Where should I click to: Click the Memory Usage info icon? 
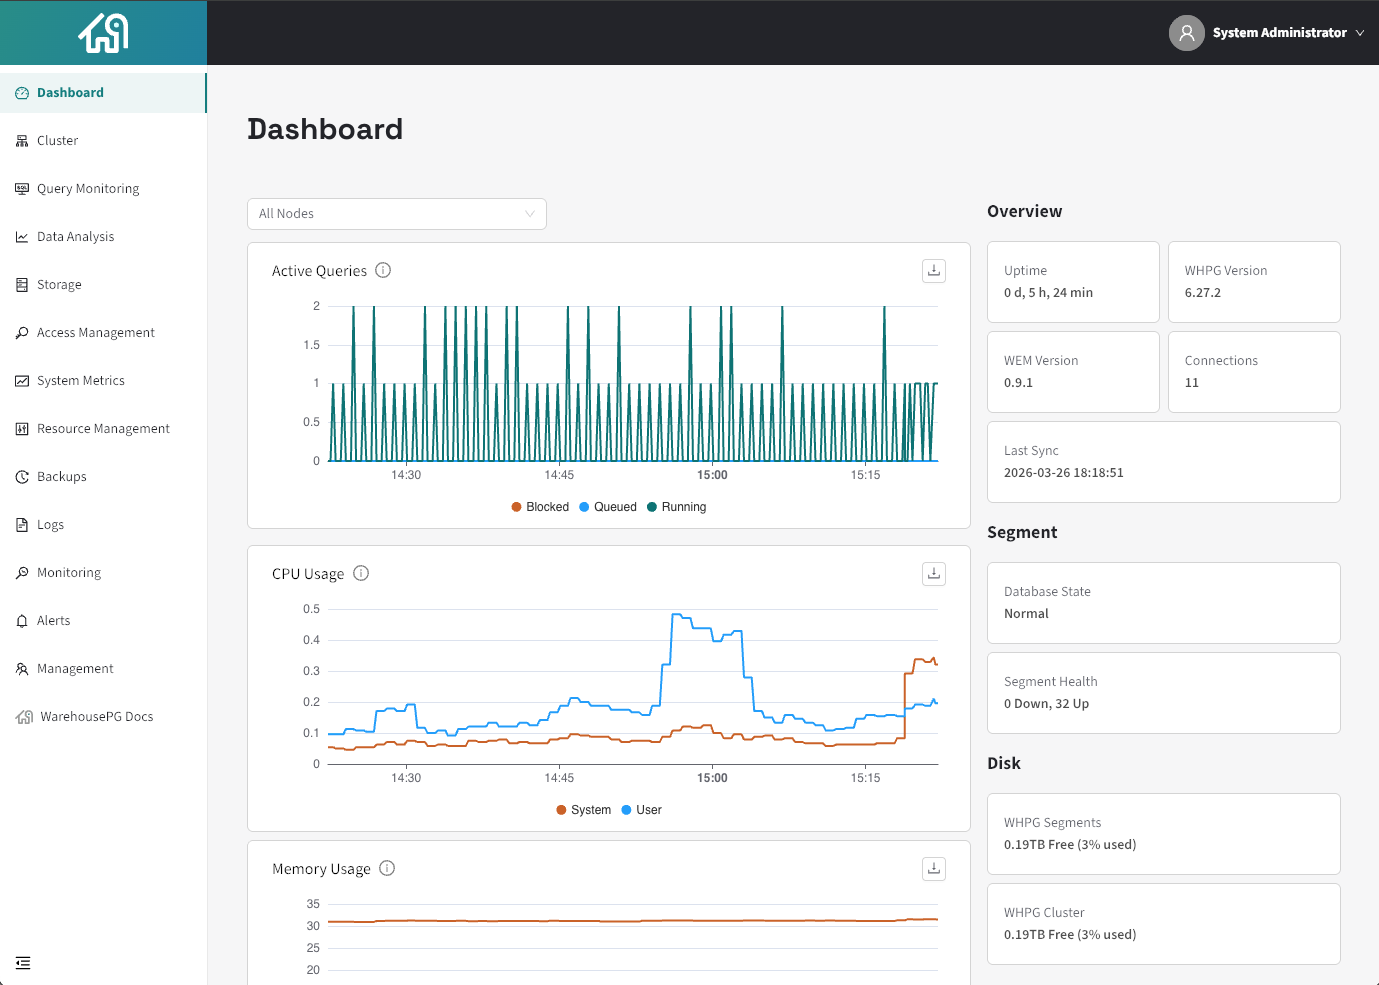387,869
